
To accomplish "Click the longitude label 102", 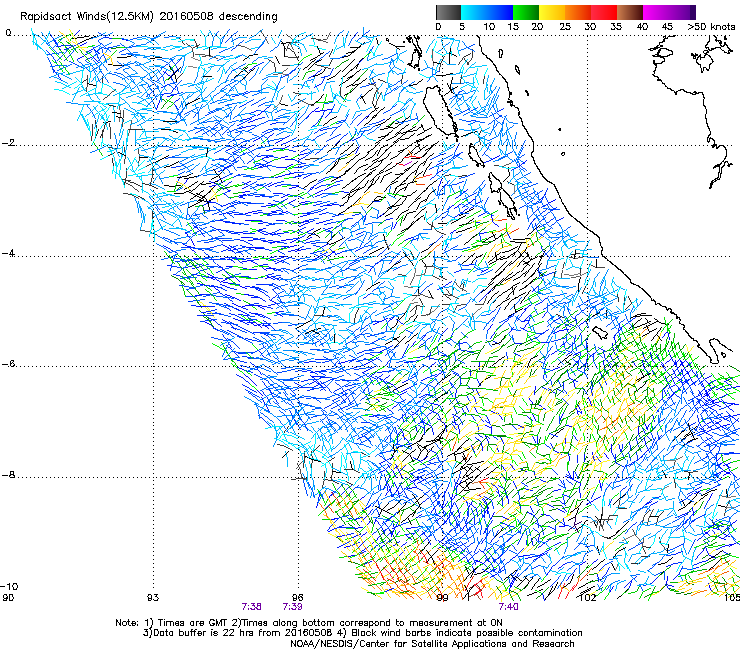I will (x=588, y=598).
